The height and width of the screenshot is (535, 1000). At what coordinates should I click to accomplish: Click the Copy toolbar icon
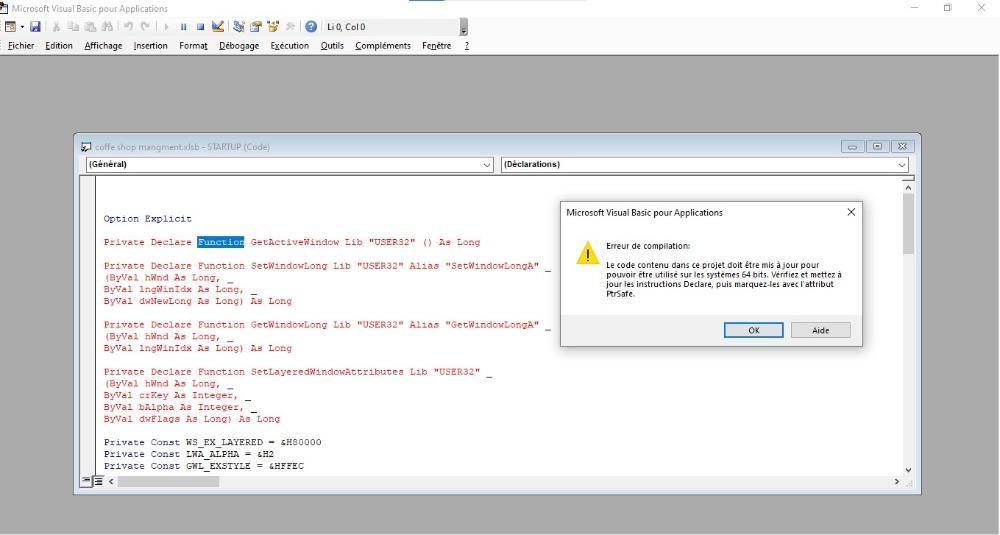(73, 27)
